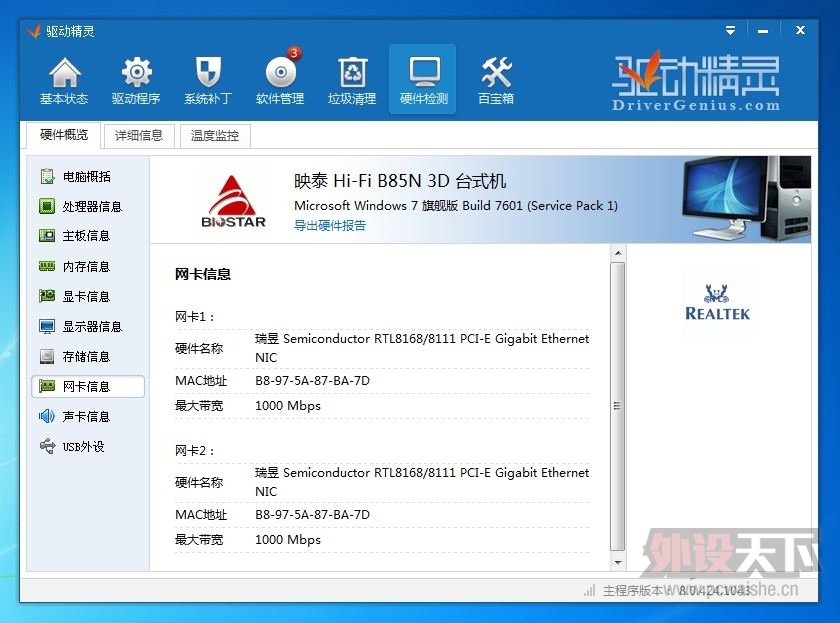Click 导出硬件报告 link
The height and width of the screenshot is (623, 840).
[x=329, y=225]
